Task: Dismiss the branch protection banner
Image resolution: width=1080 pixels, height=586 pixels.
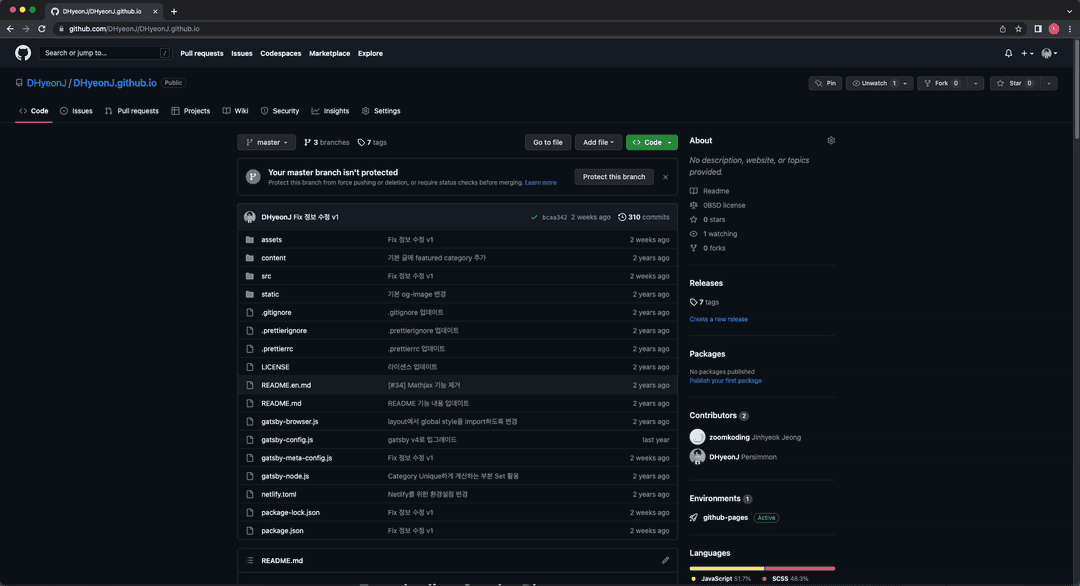Action: point(665,177)
